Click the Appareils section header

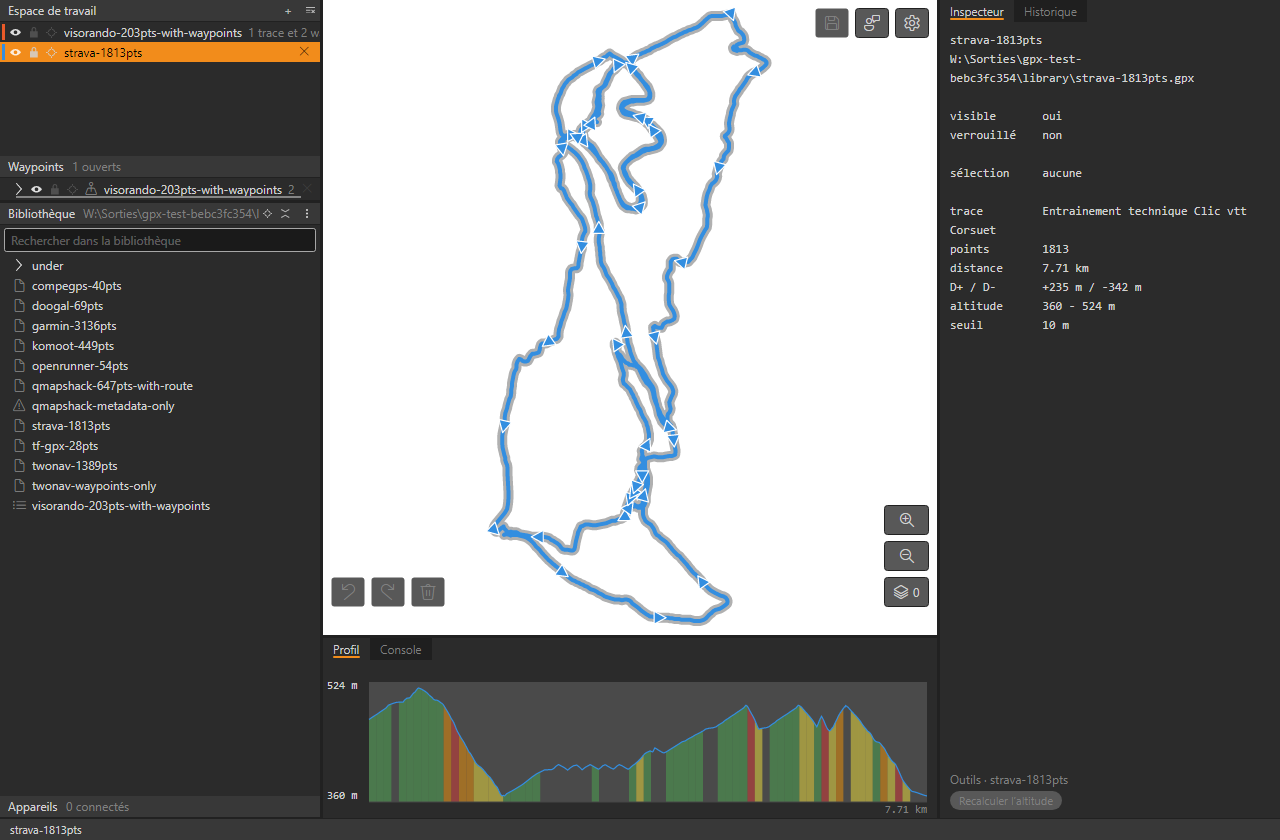coord(160,807)
